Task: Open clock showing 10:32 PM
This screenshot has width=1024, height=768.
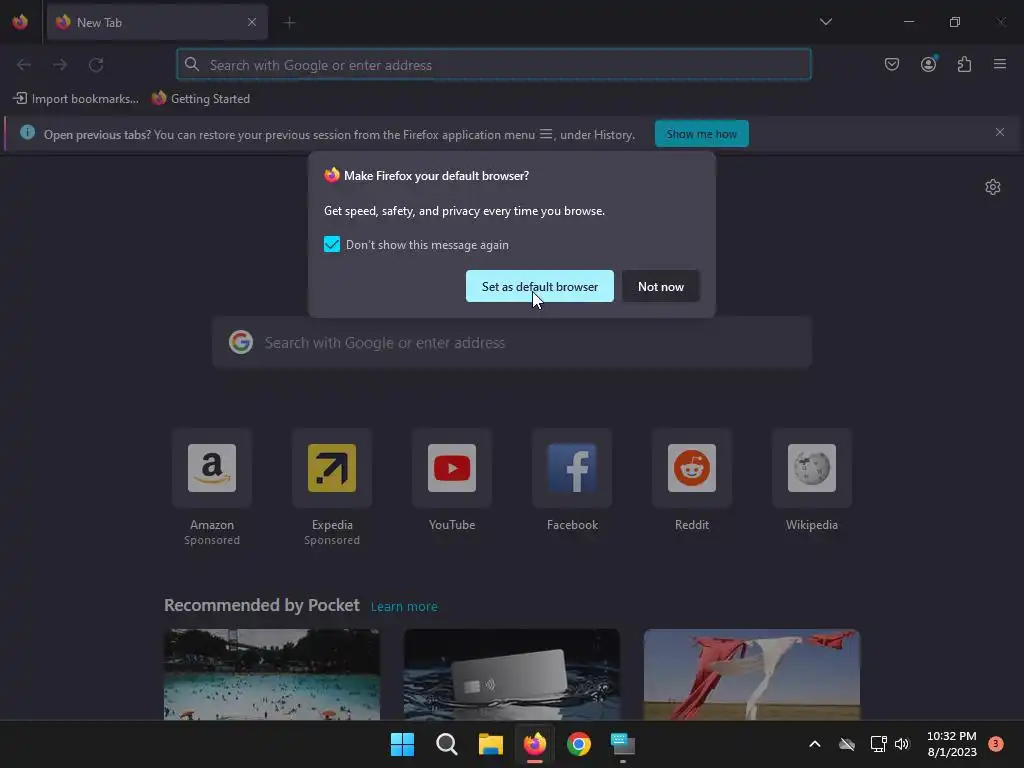Action: point(952,744)
